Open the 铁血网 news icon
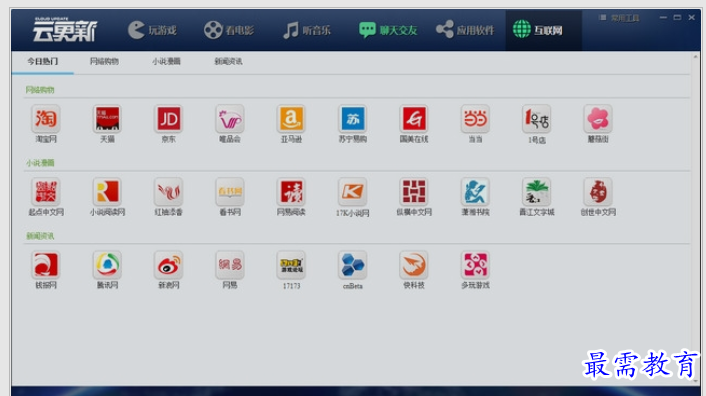 (46, 265)
